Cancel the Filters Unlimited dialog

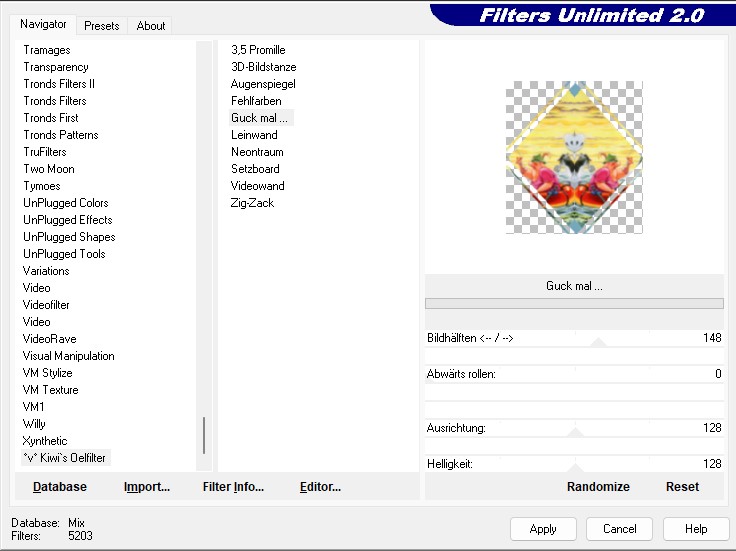pos(619,529)
